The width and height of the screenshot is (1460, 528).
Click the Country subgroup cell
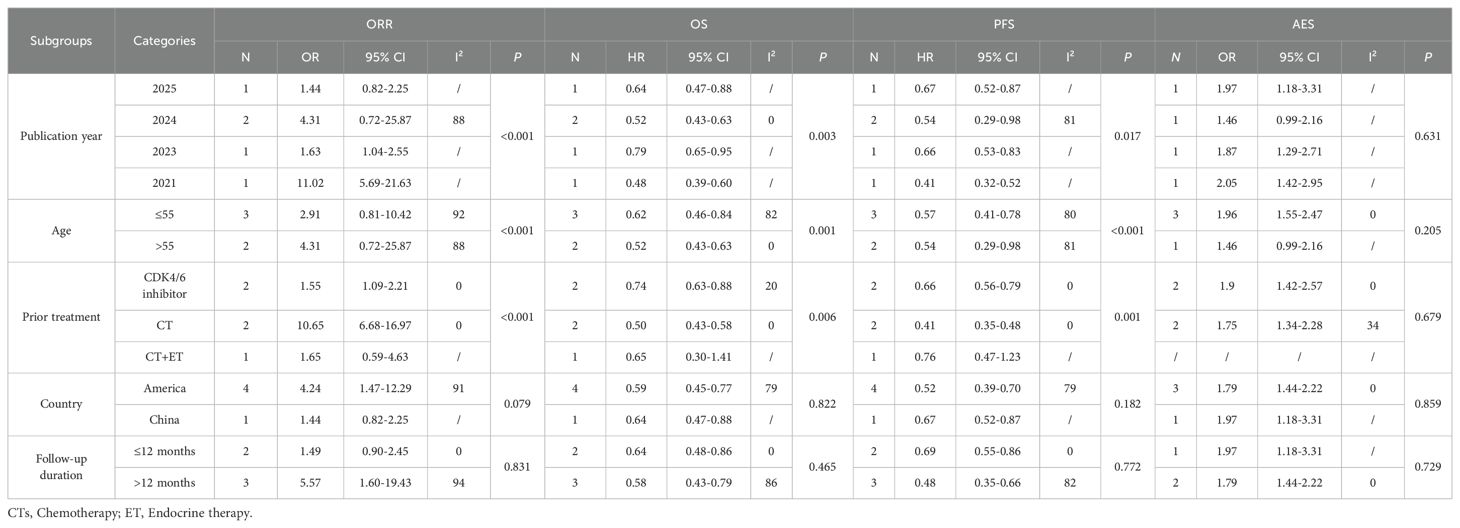coord(57,404)
